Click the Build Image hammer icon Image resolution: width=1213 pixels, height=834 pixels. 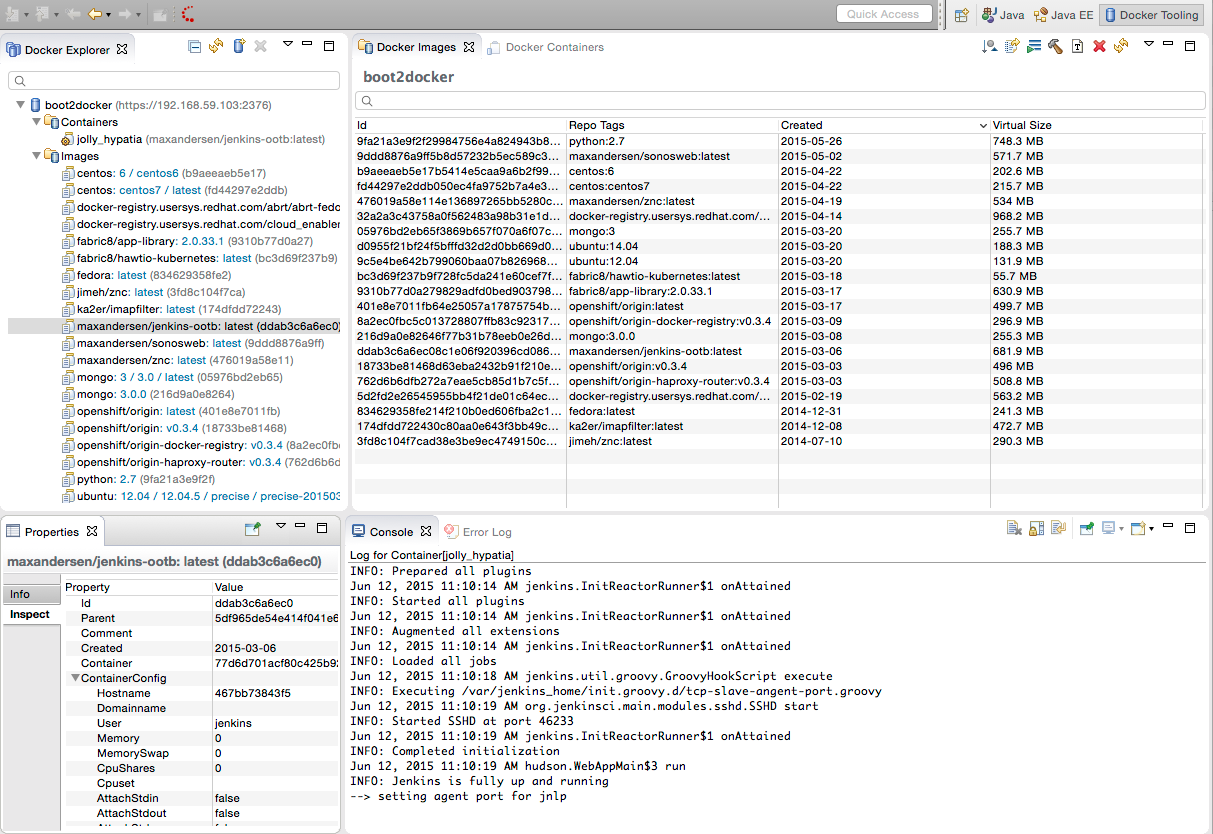click(1055, 46)
